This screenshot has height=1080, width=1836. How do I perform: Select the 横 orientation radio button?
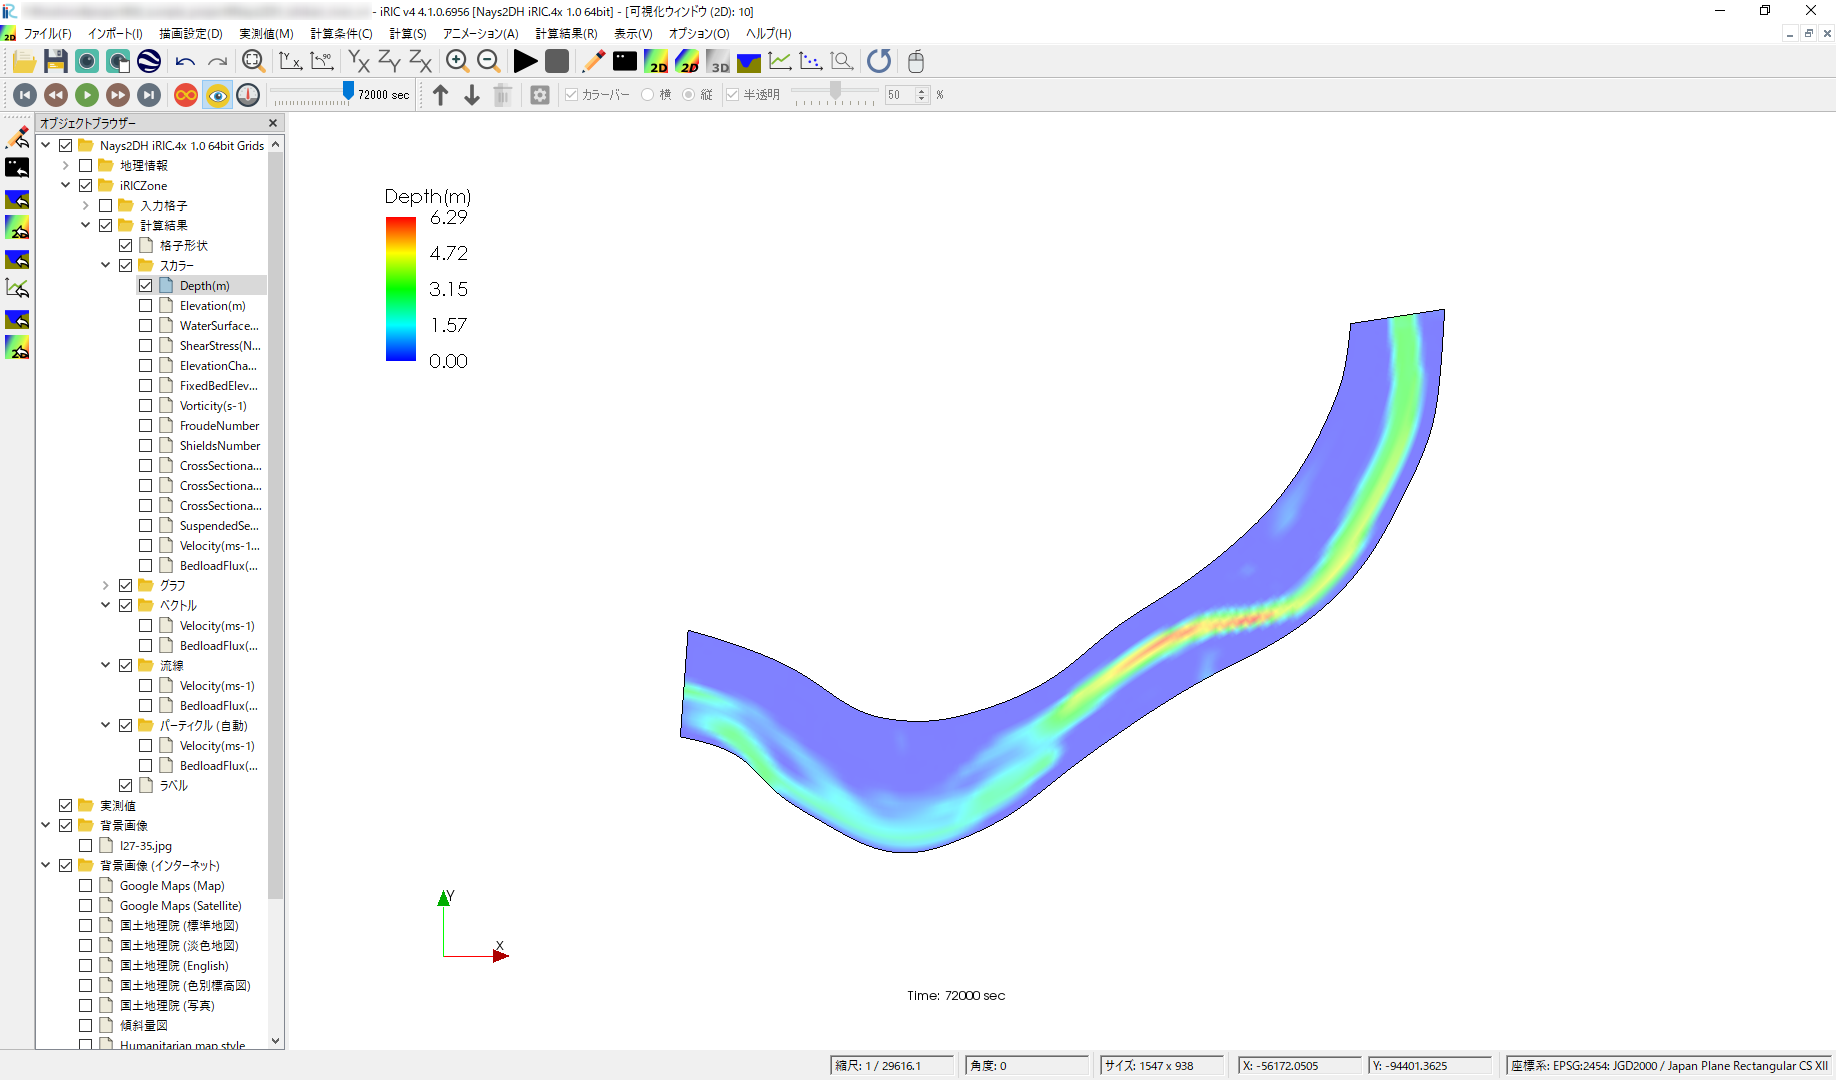(x=648, y=95)
